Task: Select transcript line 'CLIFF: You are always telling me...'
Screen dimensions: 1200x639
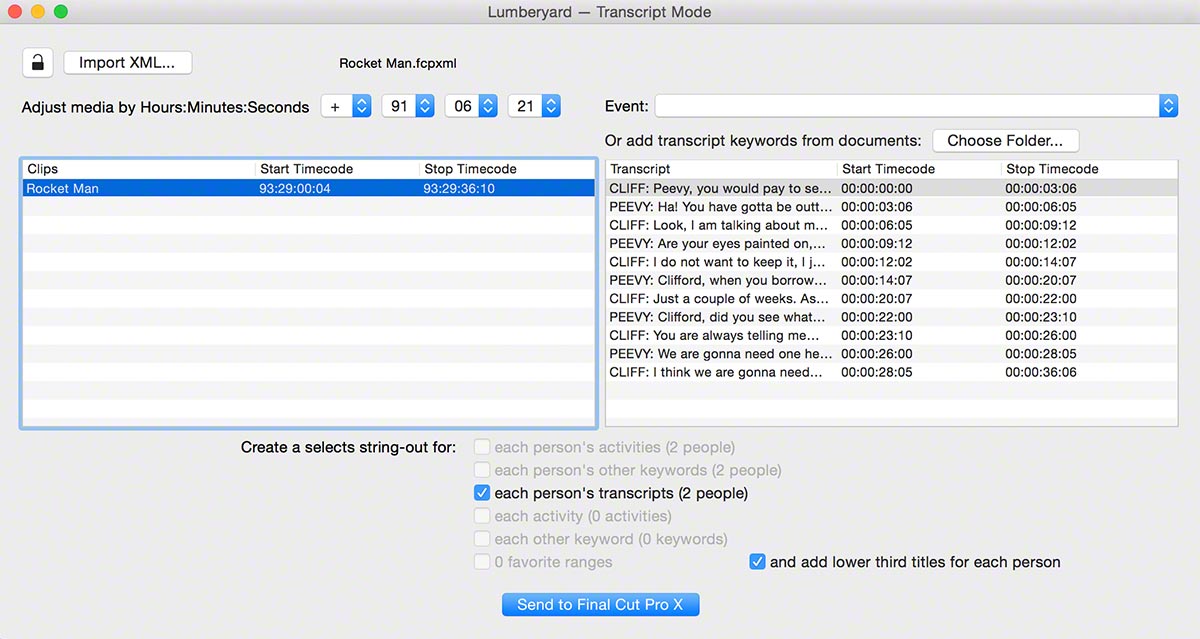Action: [x=892, y=335]
